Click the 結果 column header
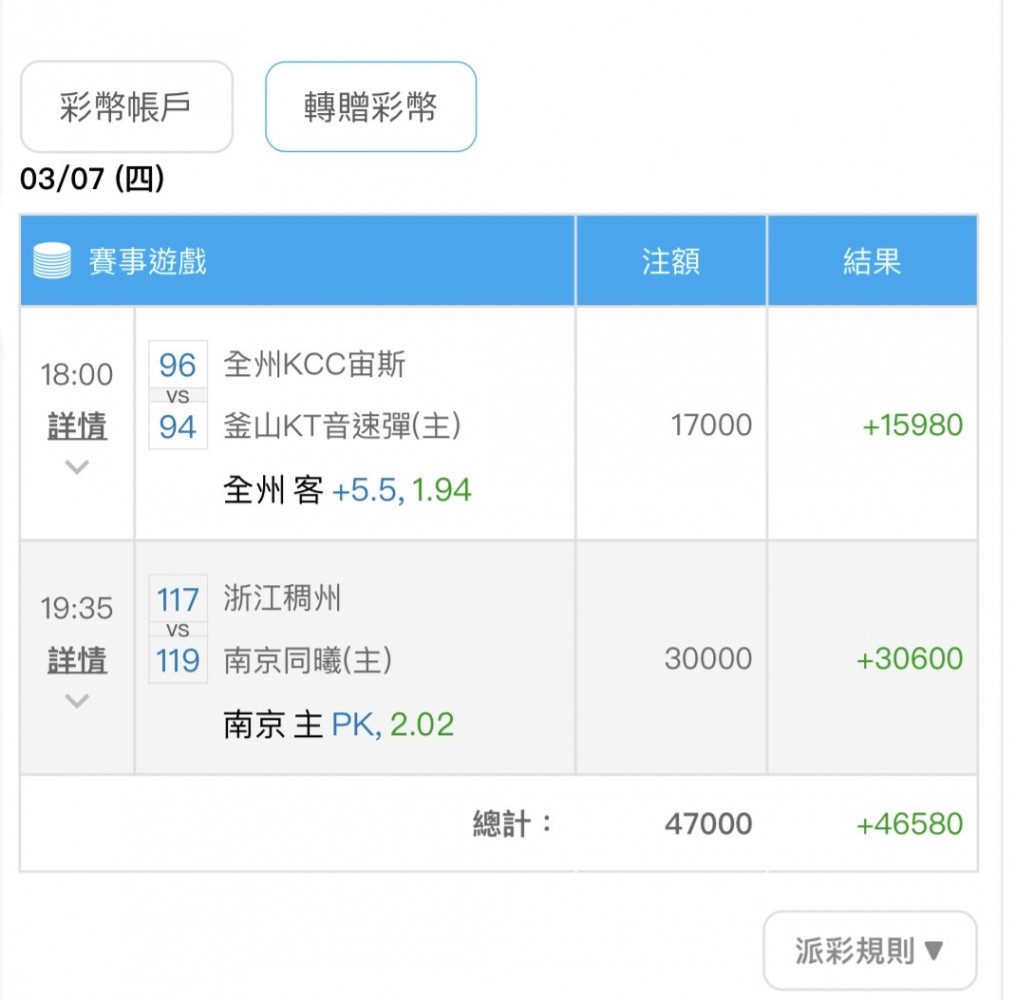This screenshot has height=1000, width=1015. (x=872, y=261)
